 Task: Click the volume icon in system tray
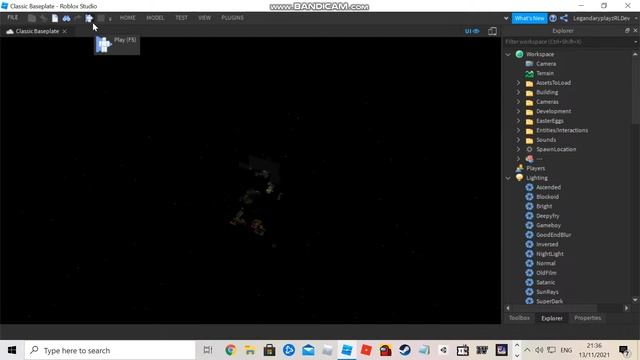coord(539,350)
